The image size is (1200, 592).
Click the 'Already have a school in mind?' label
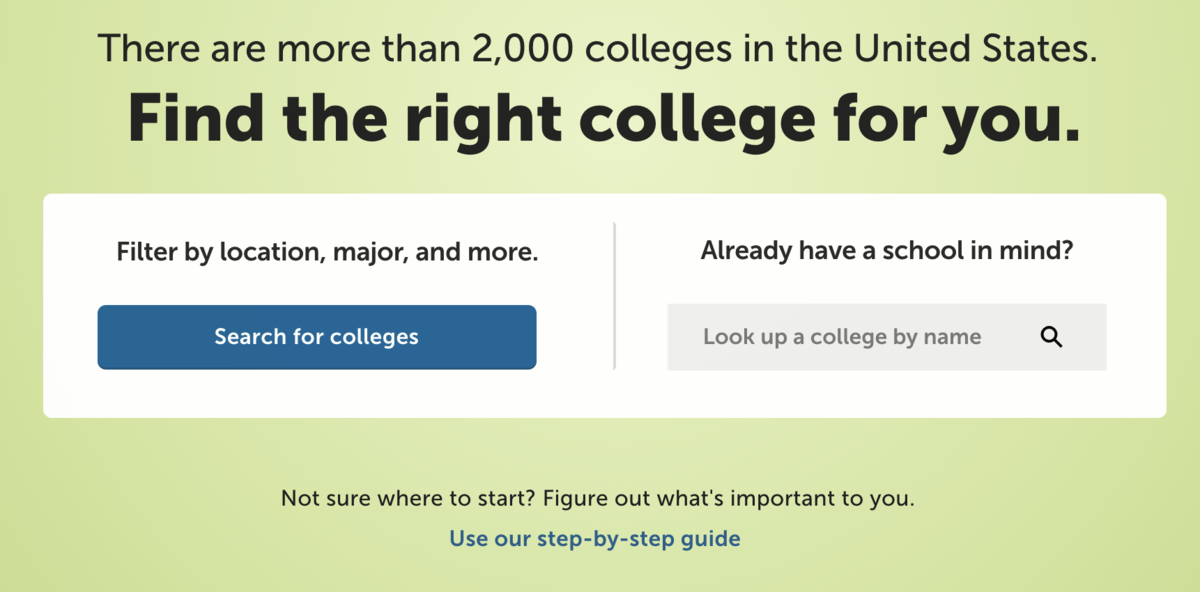(887, 250)
